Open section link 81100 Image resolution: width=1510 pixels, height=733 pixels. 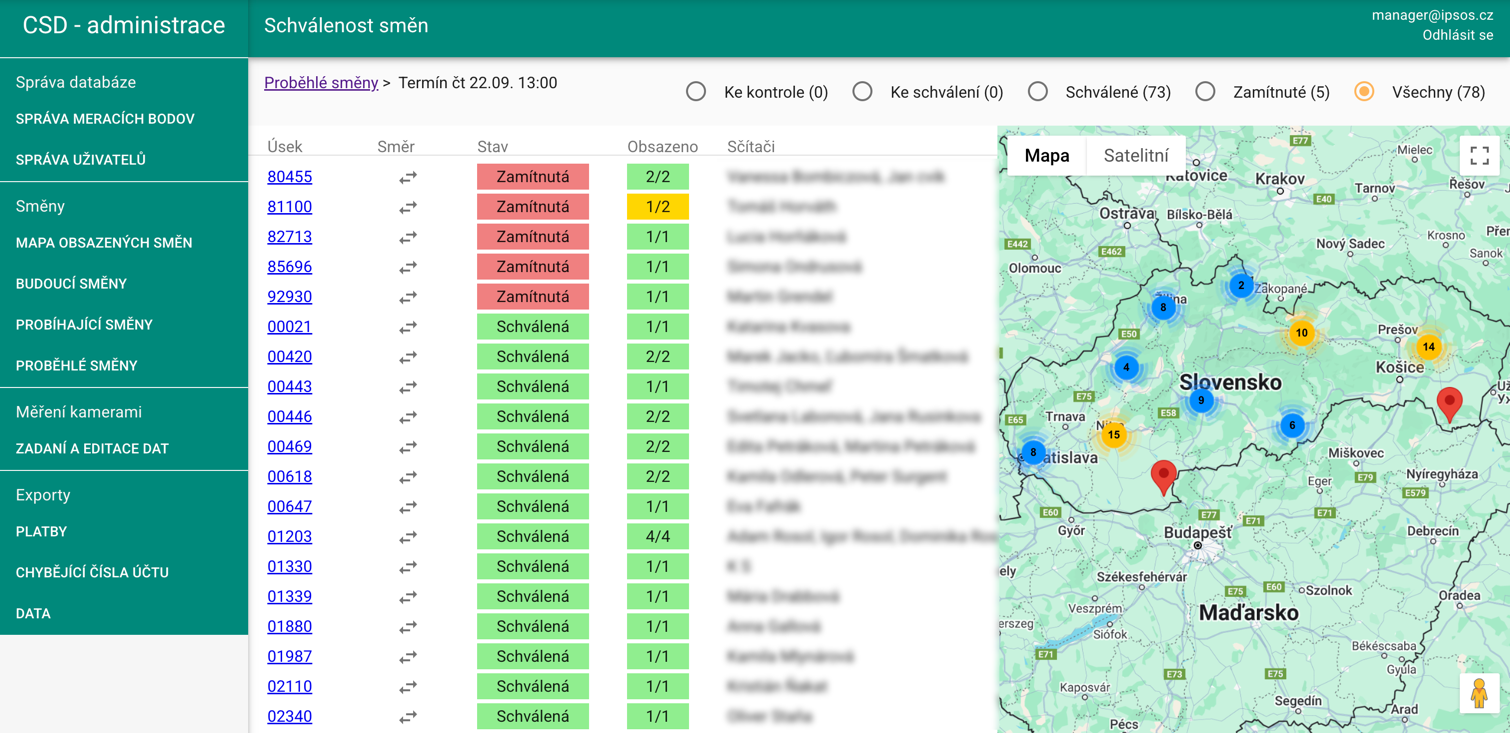pyautogui.click(x=289, y=207)
